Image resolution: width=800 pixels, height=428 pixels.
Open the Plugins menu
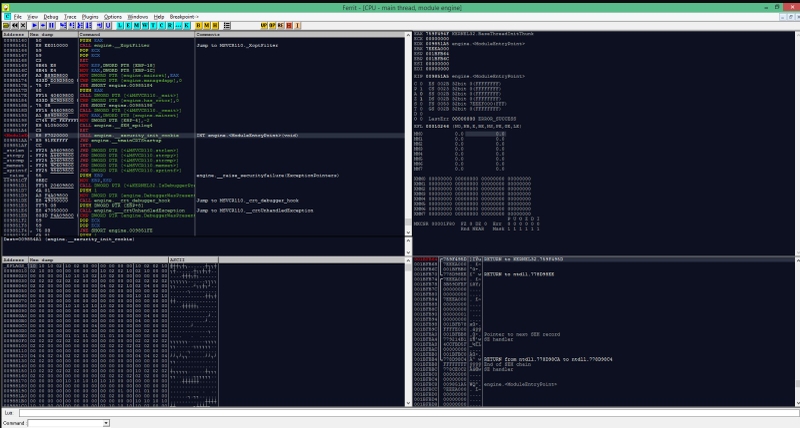coord(90,17)
